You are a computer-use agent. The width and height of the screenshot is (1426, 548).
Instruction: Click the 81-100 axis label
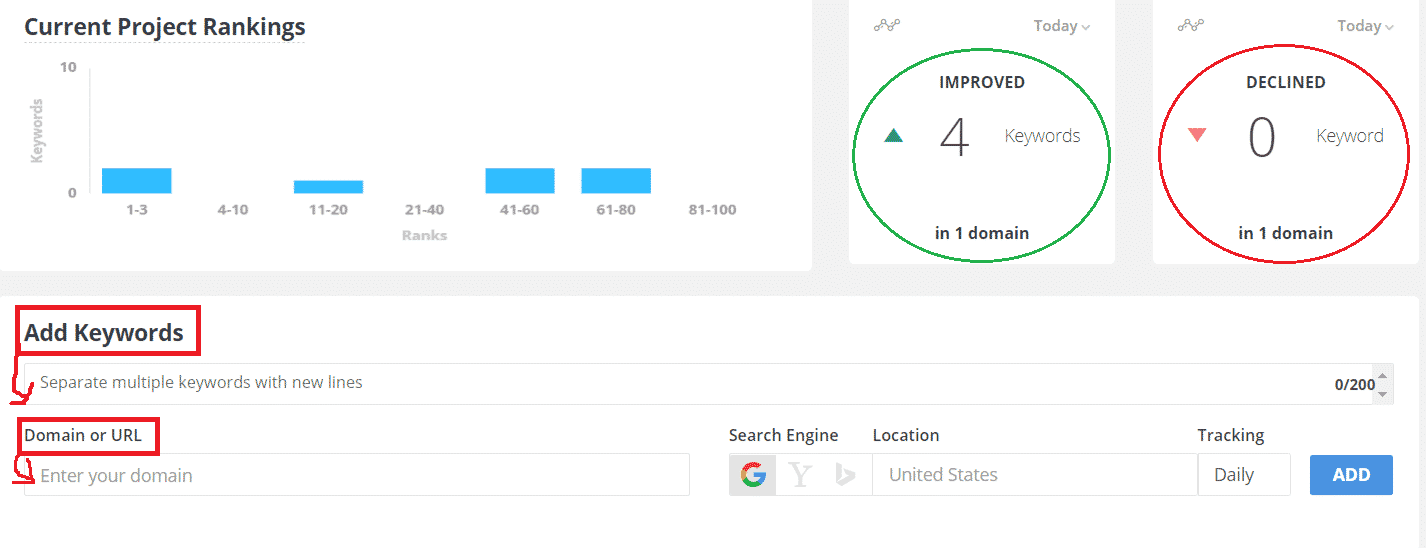712,210
